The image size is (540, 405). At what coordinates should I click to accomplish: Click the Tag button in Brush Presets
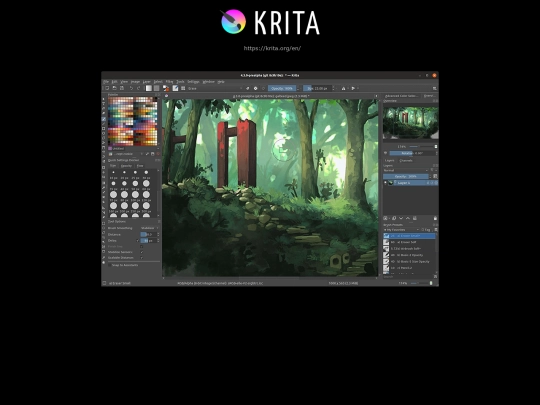(426, 230)
